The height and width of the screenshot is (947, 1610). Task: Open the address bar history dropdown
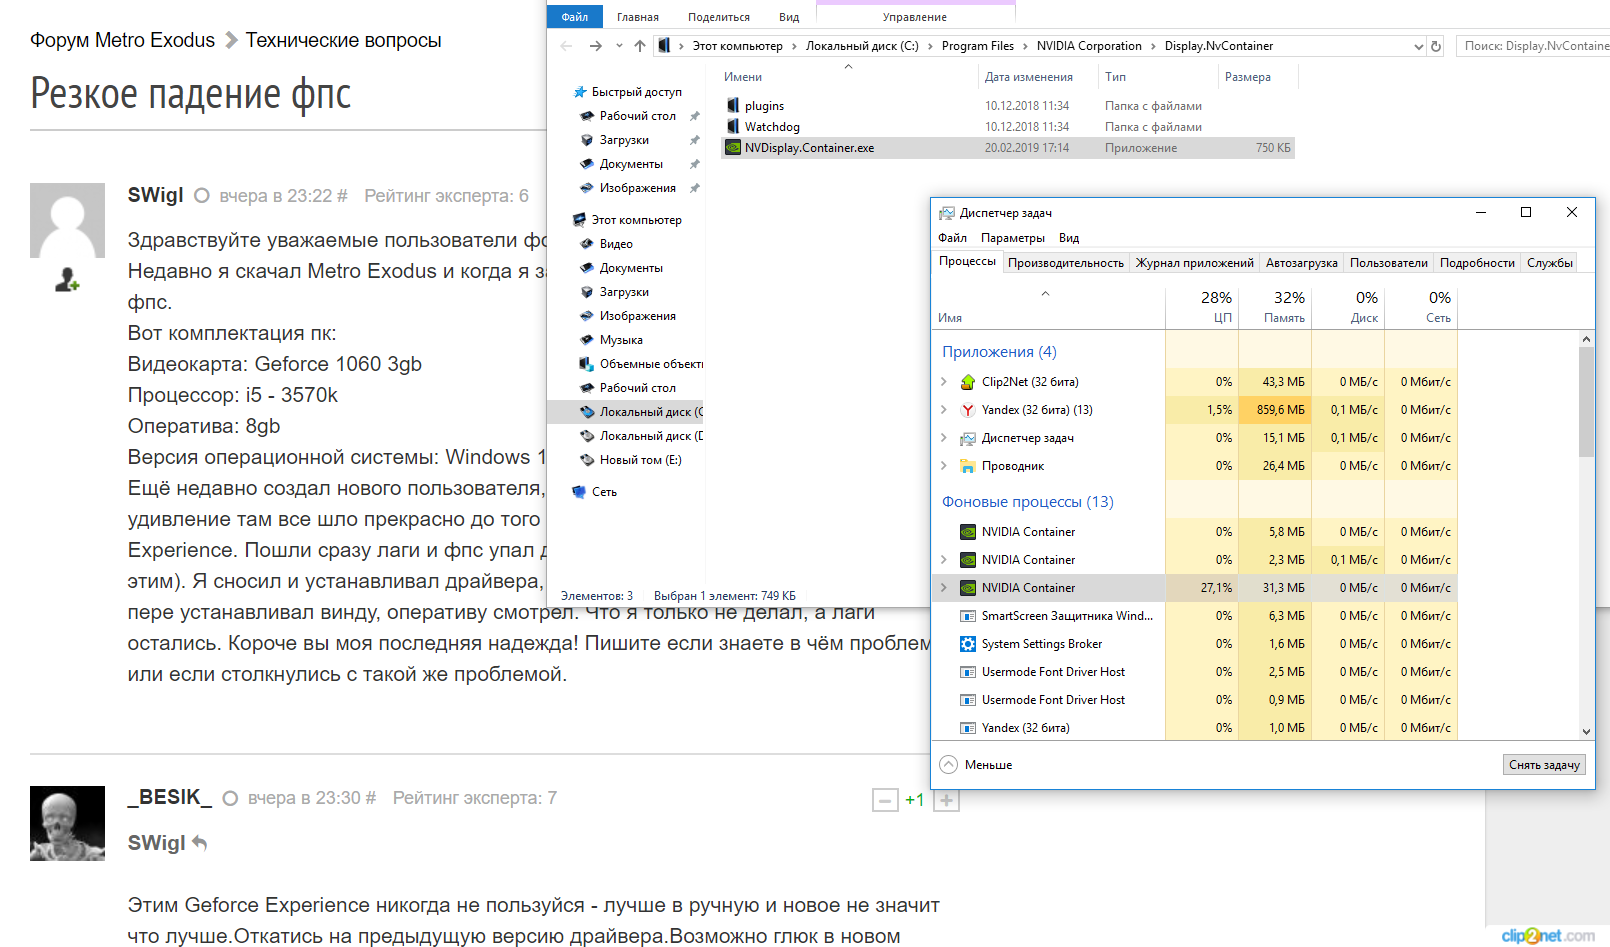[x=1418, y=46]
